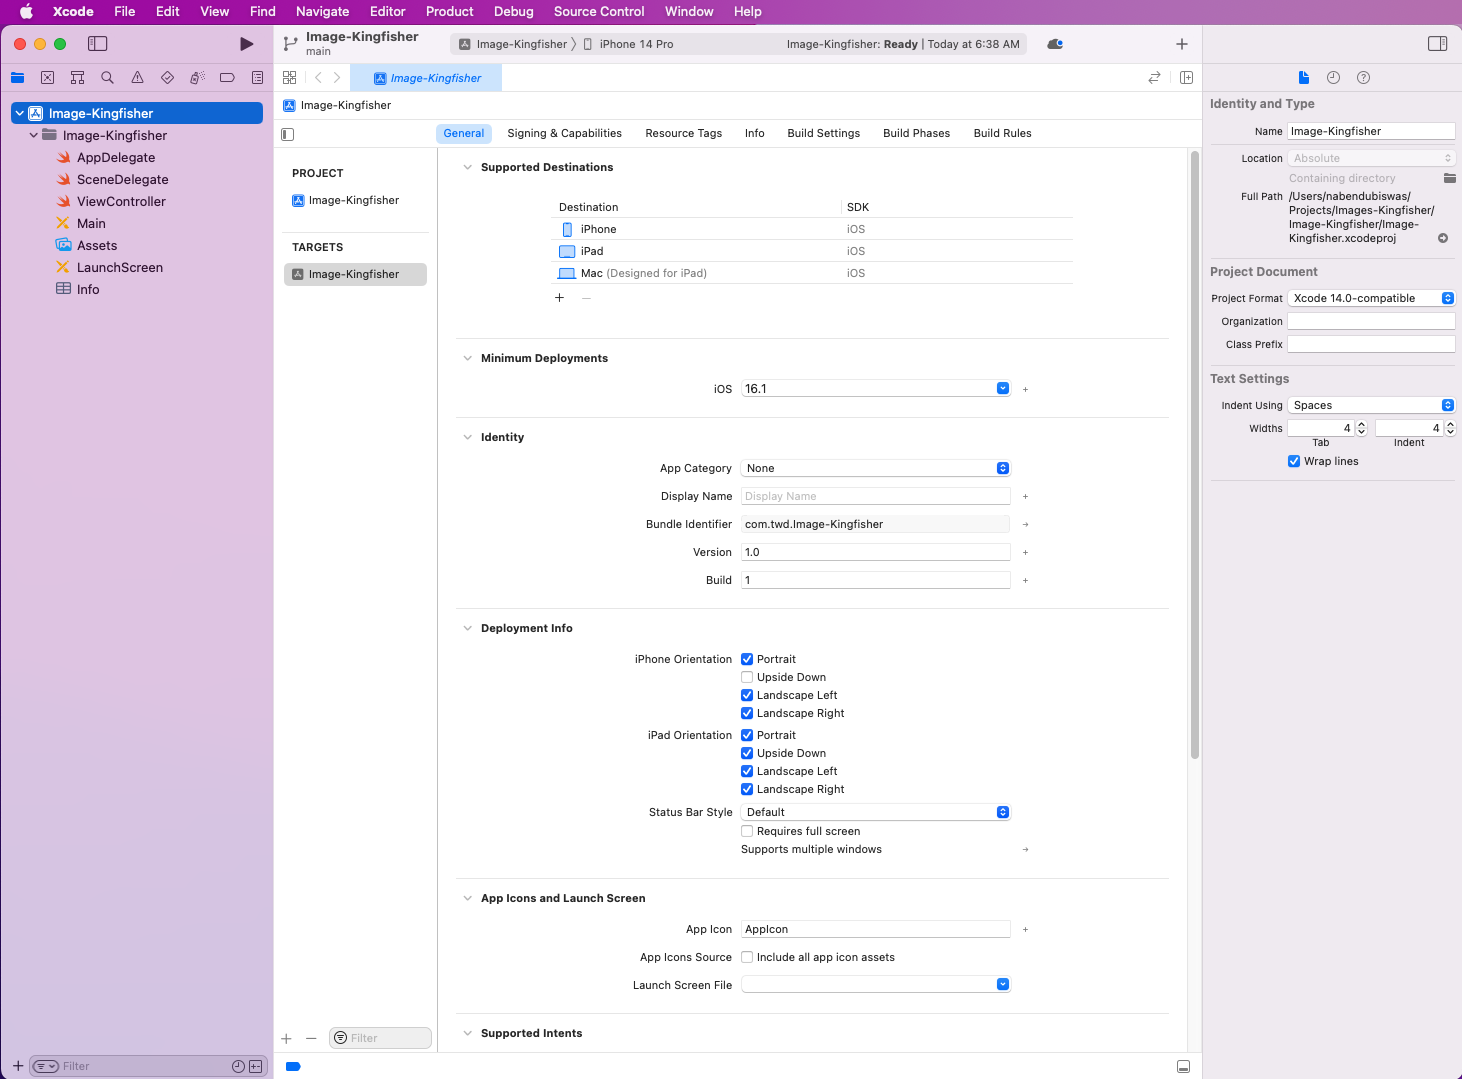Uncheck iPhone Portrait orientation
The height and width of the screenshot is (1079, 1462).
(x=747, y=659)
